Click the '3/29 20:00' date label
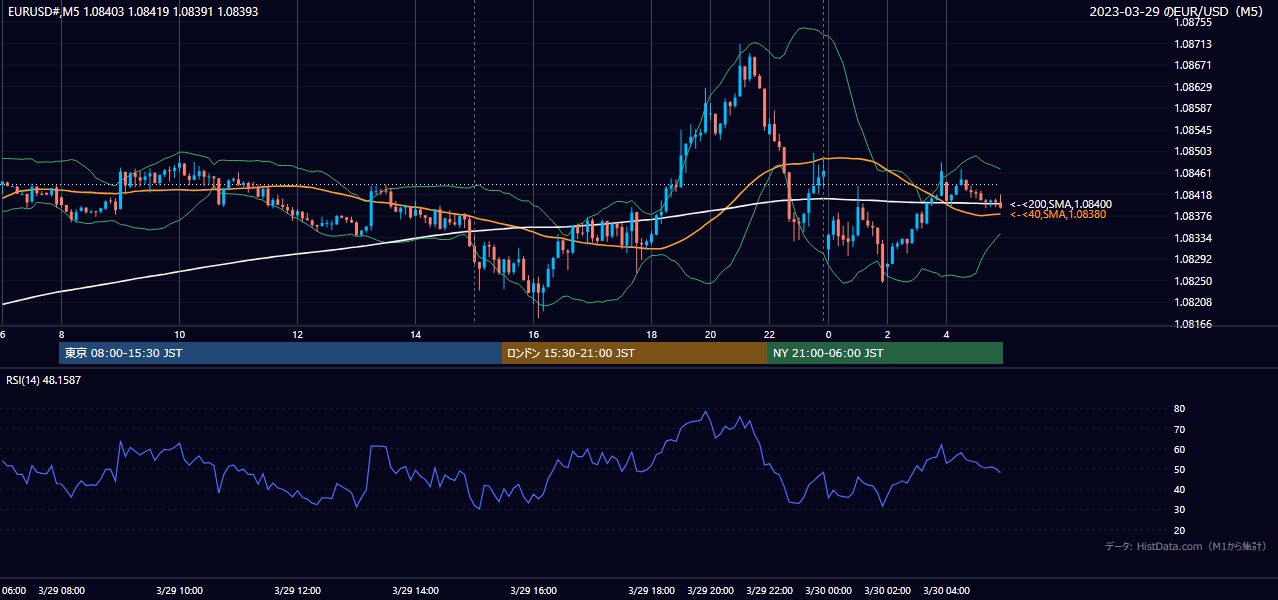The width and height of the screenshot is (1278, 600). [710, 591]
